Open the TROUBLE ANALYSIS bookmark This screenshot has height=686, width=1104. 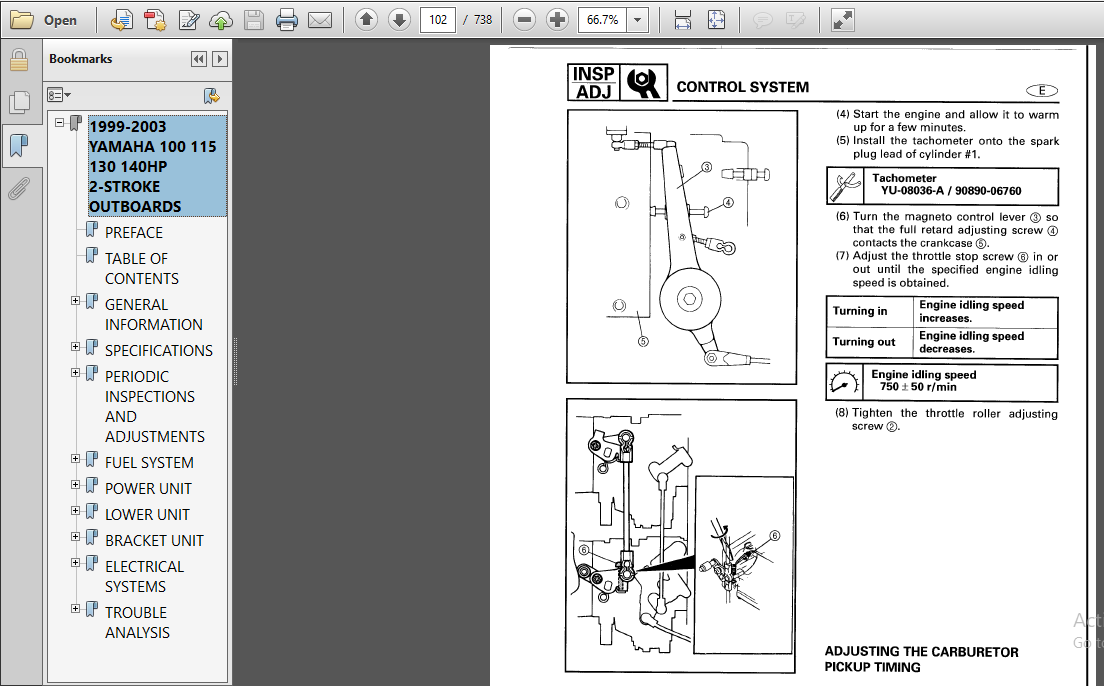point(137,623)
